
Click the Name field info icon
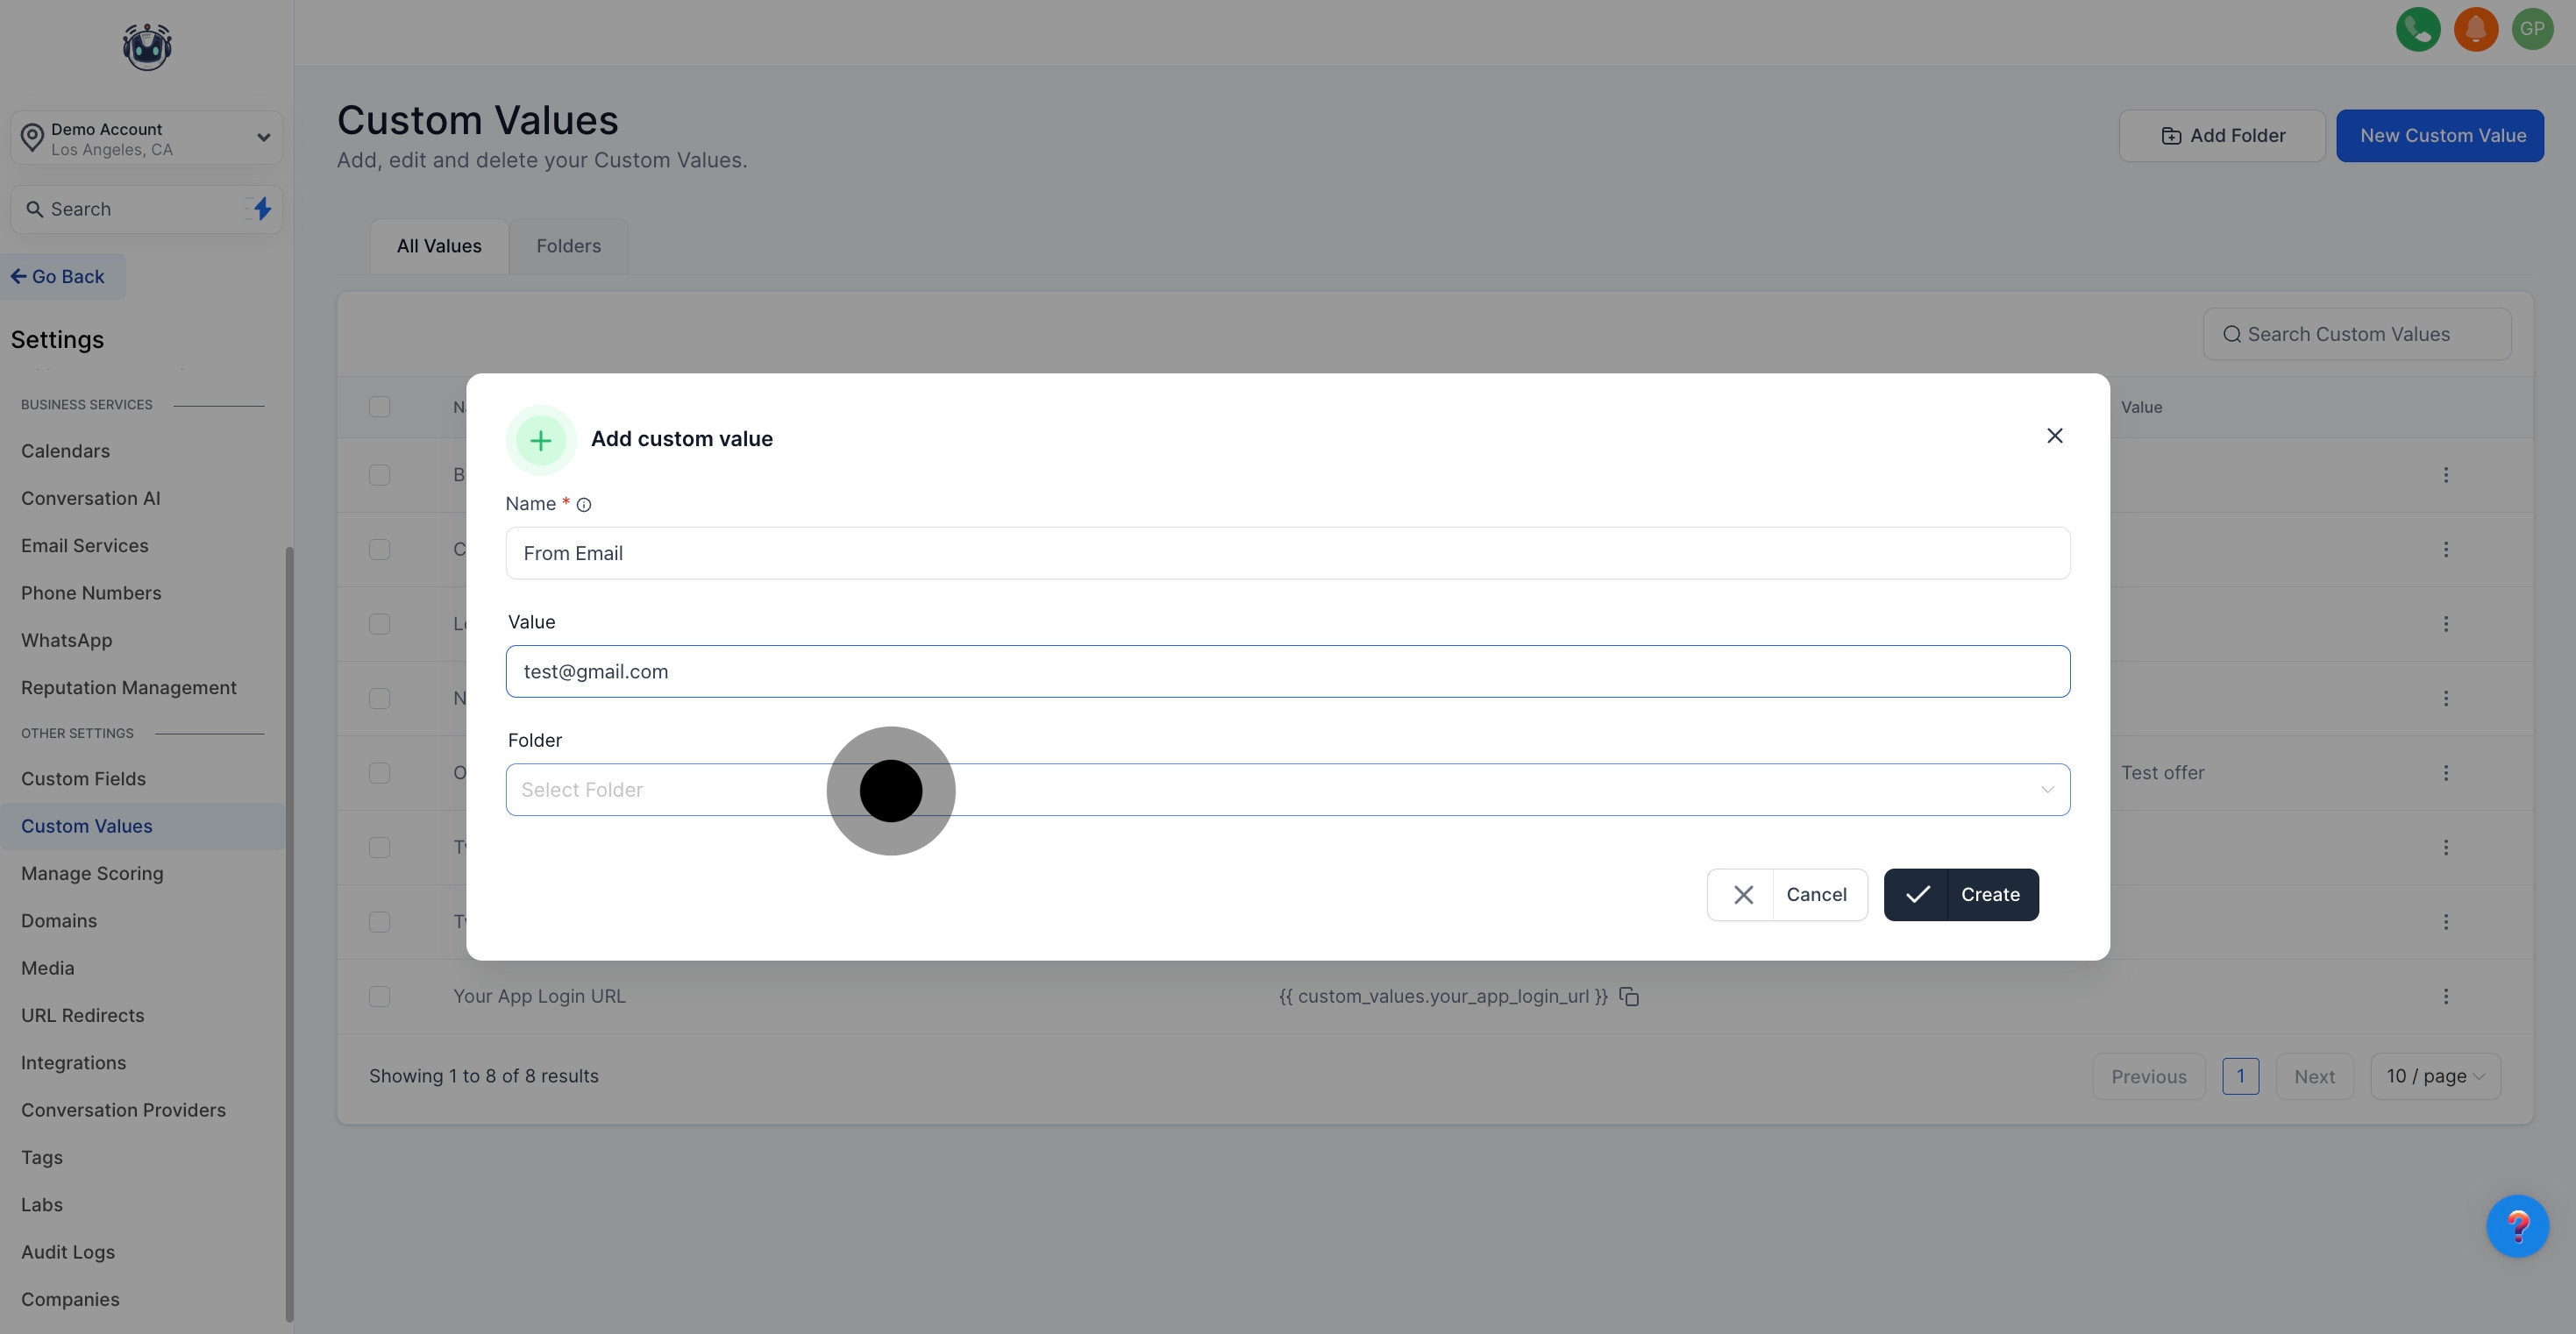(x=584, y=505)
